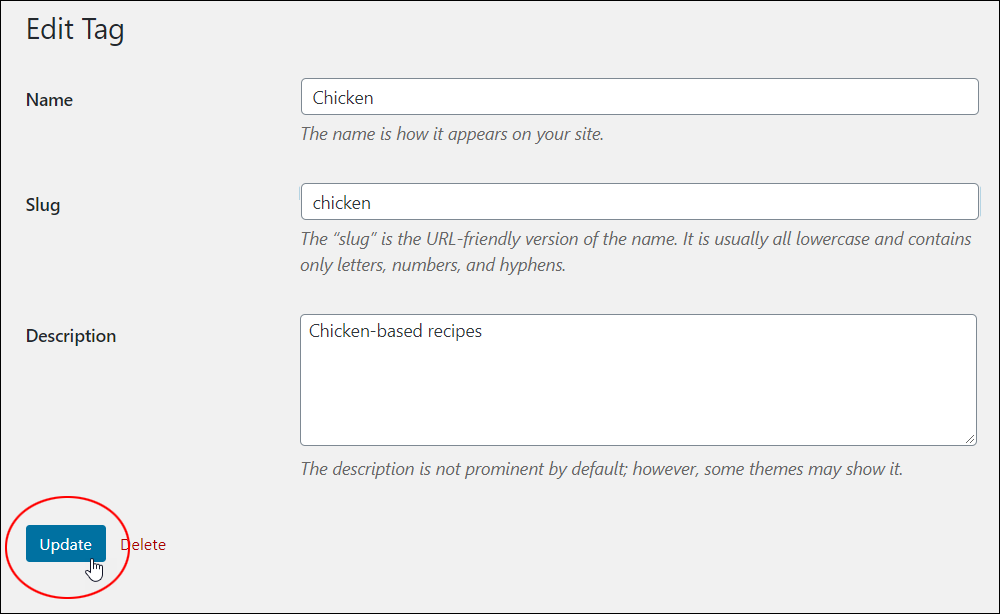Screen dimensions: 1000x614
Task: Grab the Description textarea resize handle
Action: tap(969, 439)
